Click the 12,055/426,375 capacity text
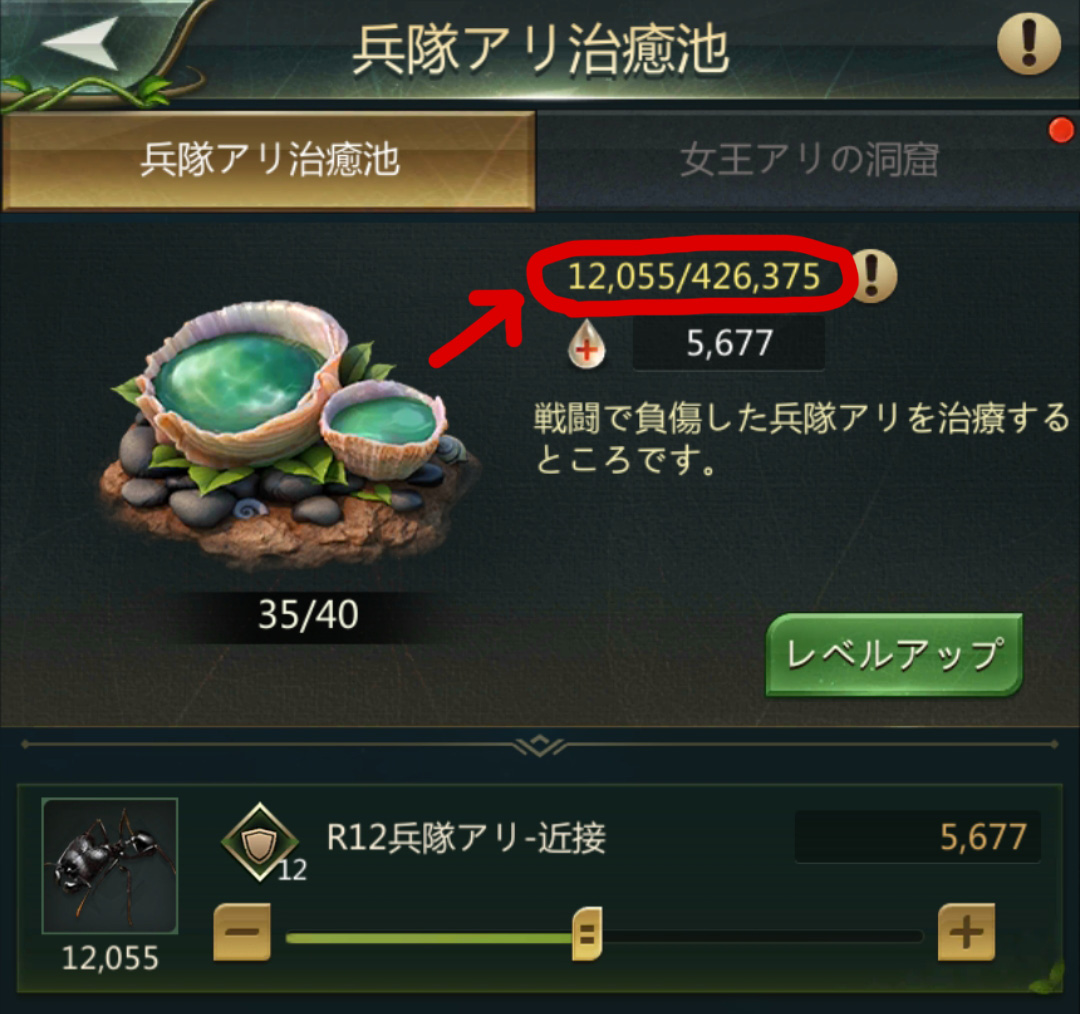This screenshot has width=1080, height=1014. pos(693,276)
